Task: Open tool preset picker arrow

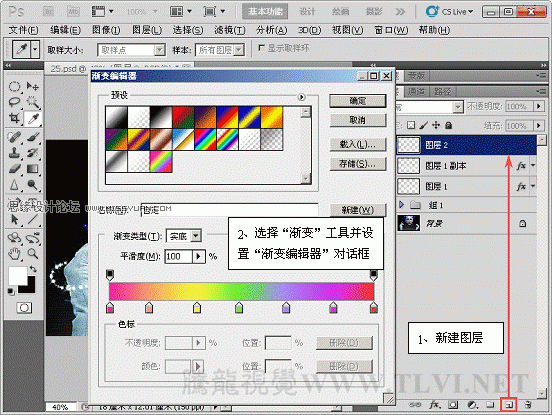Action: point(35,49)
